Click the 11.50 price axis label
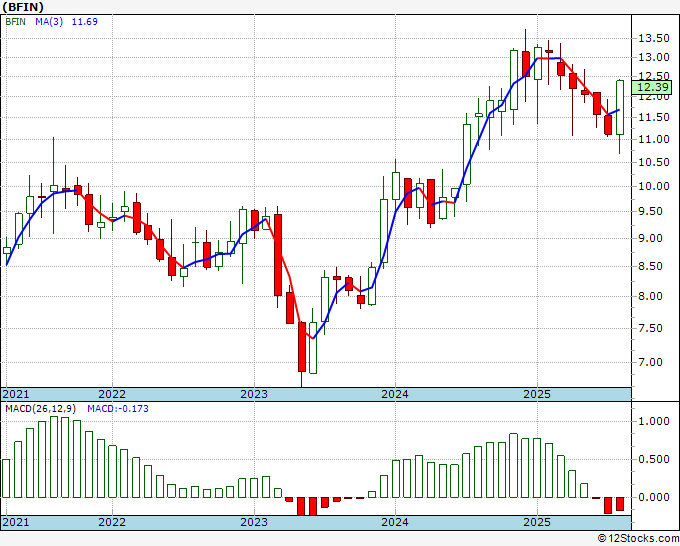The width and height of the screenshot is (680, 546). 654,117
